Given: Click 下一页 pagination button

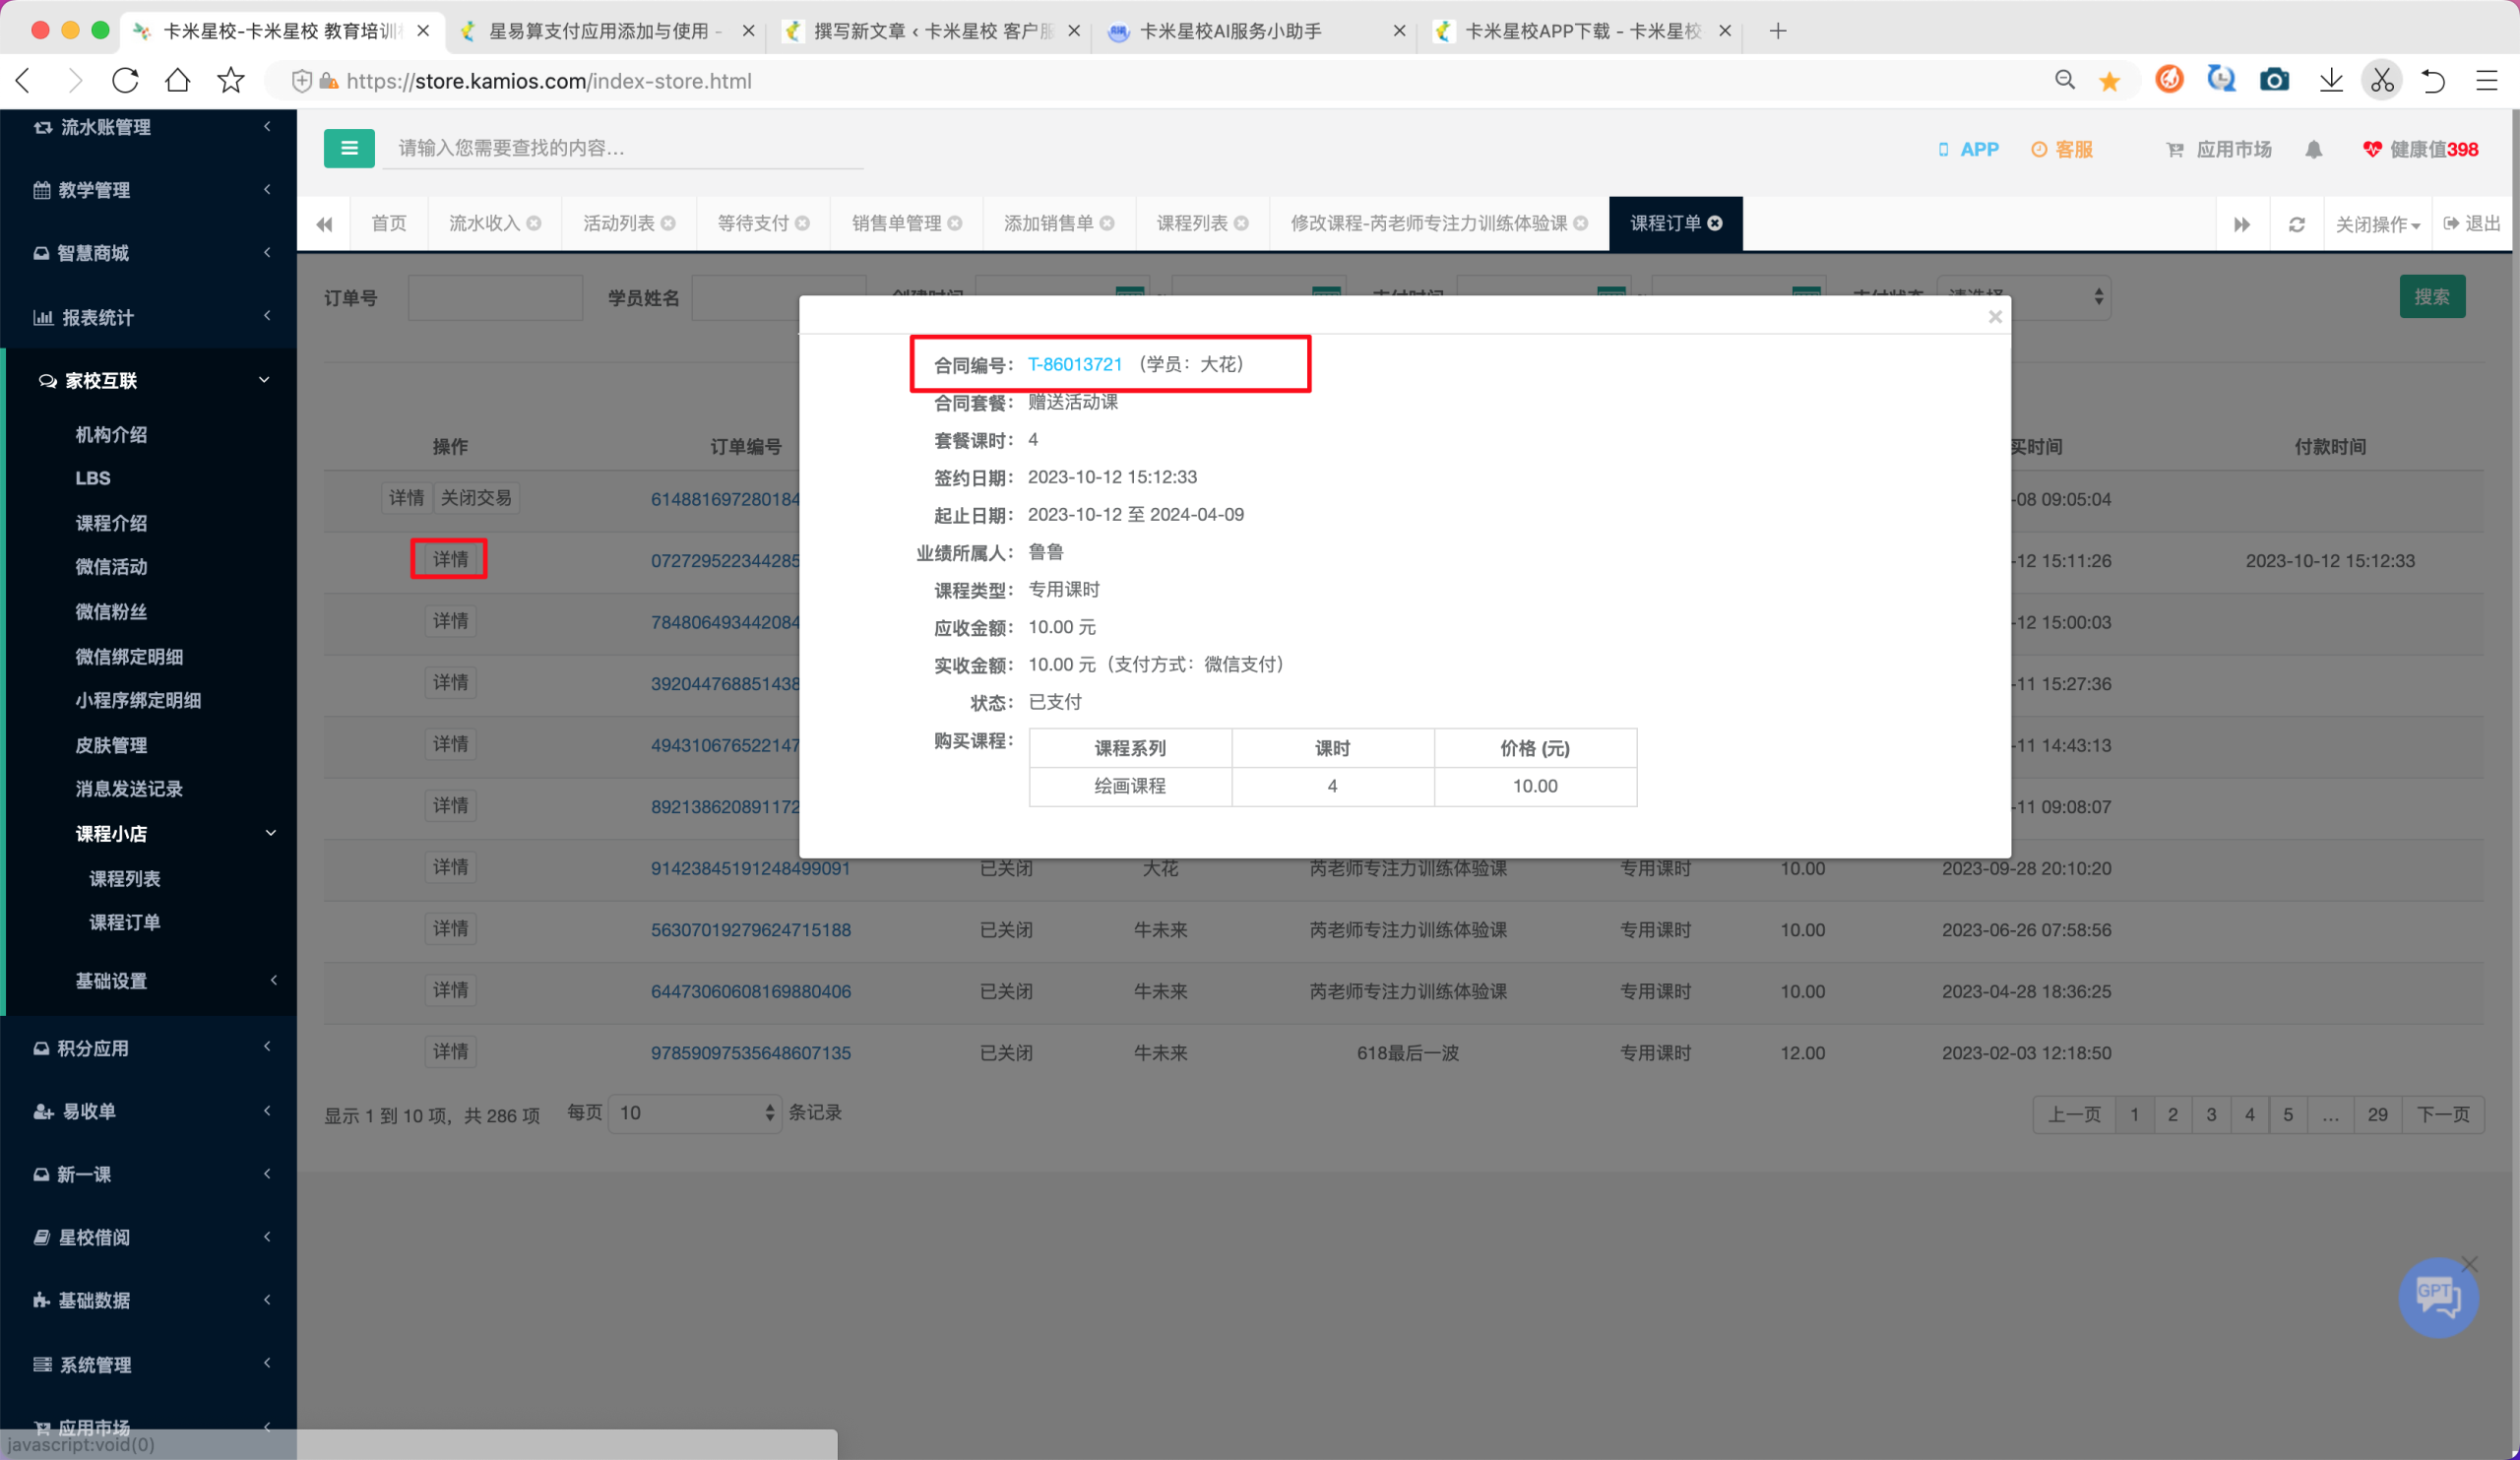Looking at the screenshot, I should click(2443, 1114).
